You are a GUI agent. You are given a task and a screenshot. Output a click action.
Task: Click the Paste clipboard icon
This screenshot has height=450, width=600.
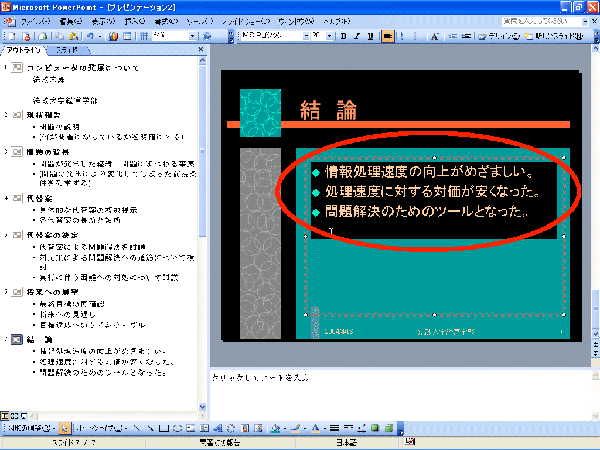tap(73, 36)
